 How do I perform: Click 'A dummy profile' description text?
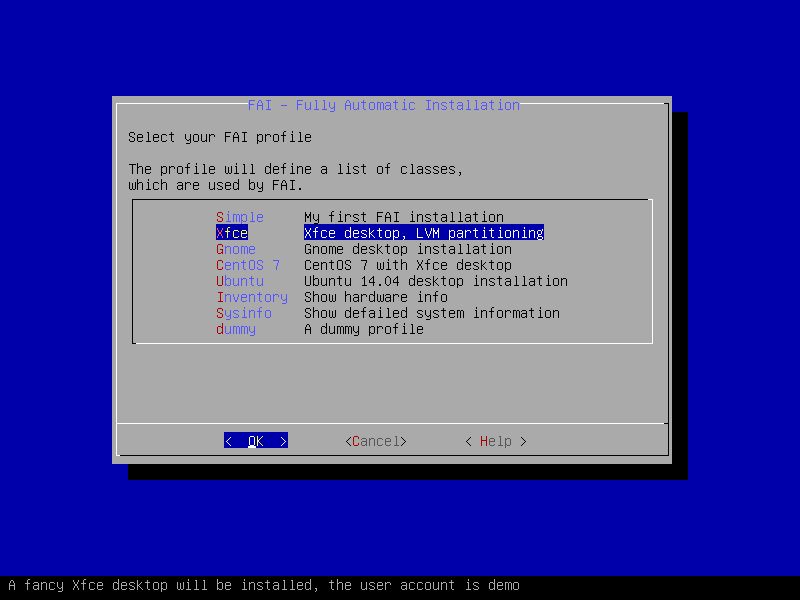point(364,329)
